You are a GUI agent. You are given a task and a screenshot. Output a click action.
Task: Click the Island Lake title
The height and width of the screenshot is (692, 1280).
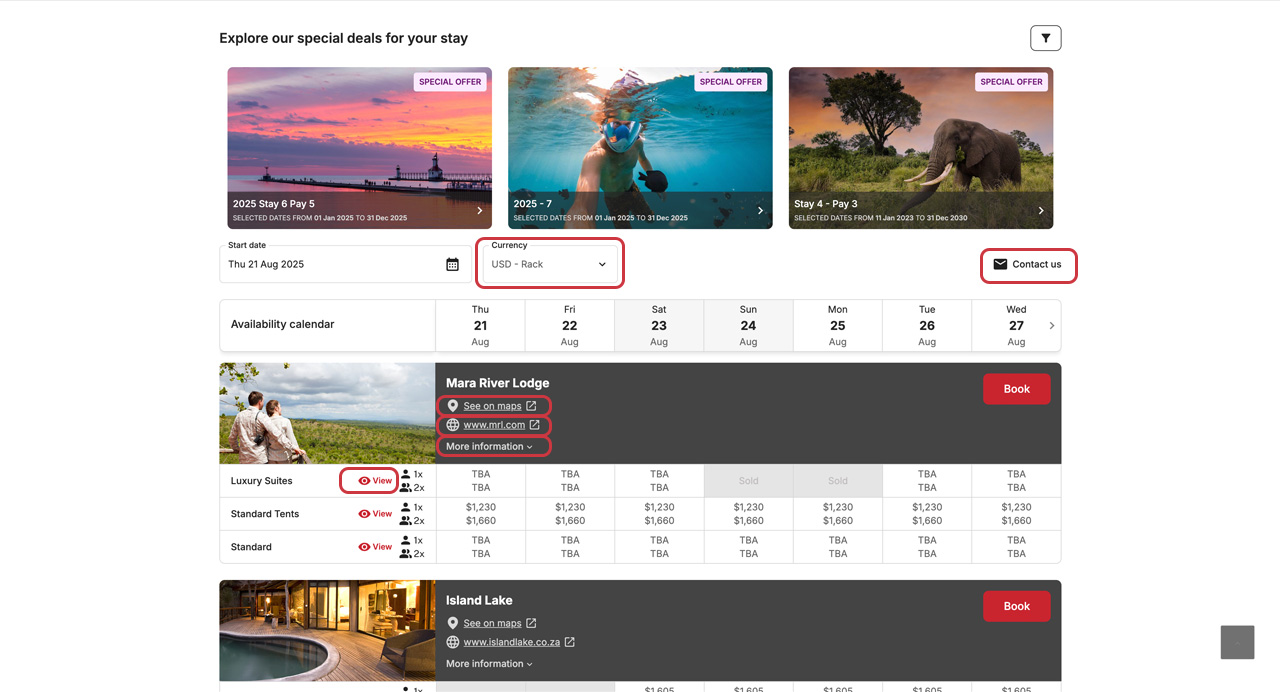(x=479, y=600)
